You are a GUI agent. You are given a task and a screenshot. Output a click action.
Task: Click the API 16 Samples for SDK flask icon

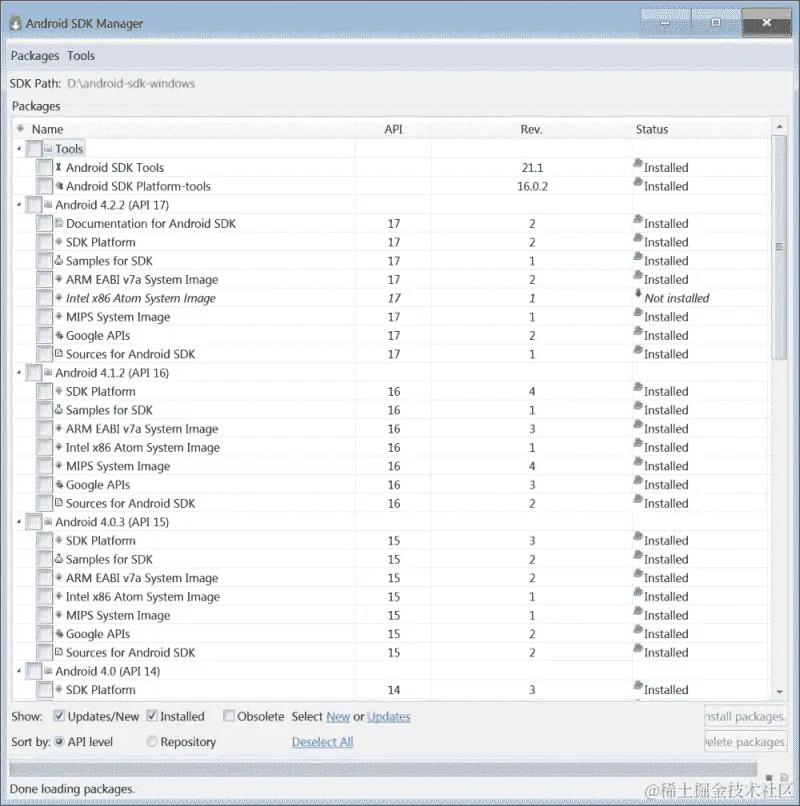point(59,410)
